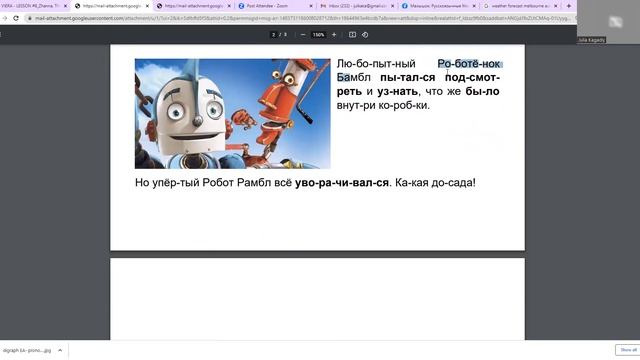Click the robots cartoon image
This screenshot has width=640, height=360.
(233, 113)
